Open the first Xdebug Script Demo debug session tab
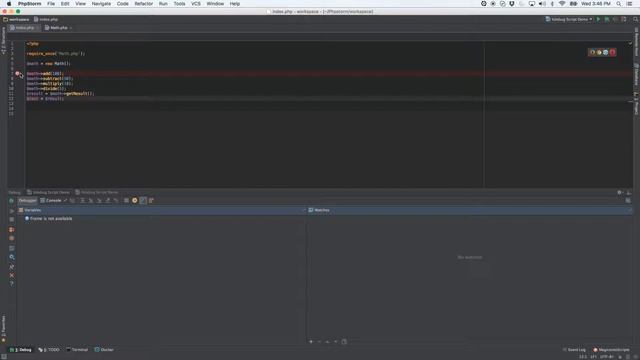The image size is (640, 360). [x=48, y=192]
